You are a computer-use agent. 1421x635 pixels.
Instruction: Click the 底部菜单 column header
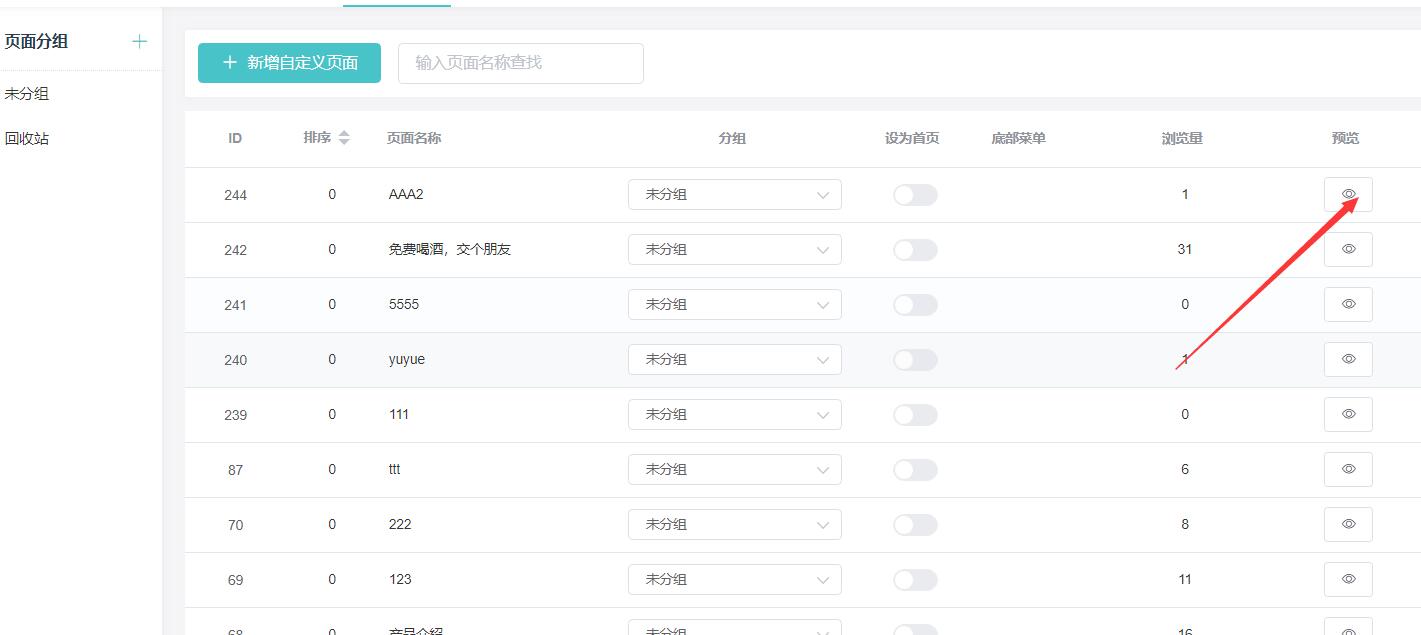click(x=1018, y=138)
